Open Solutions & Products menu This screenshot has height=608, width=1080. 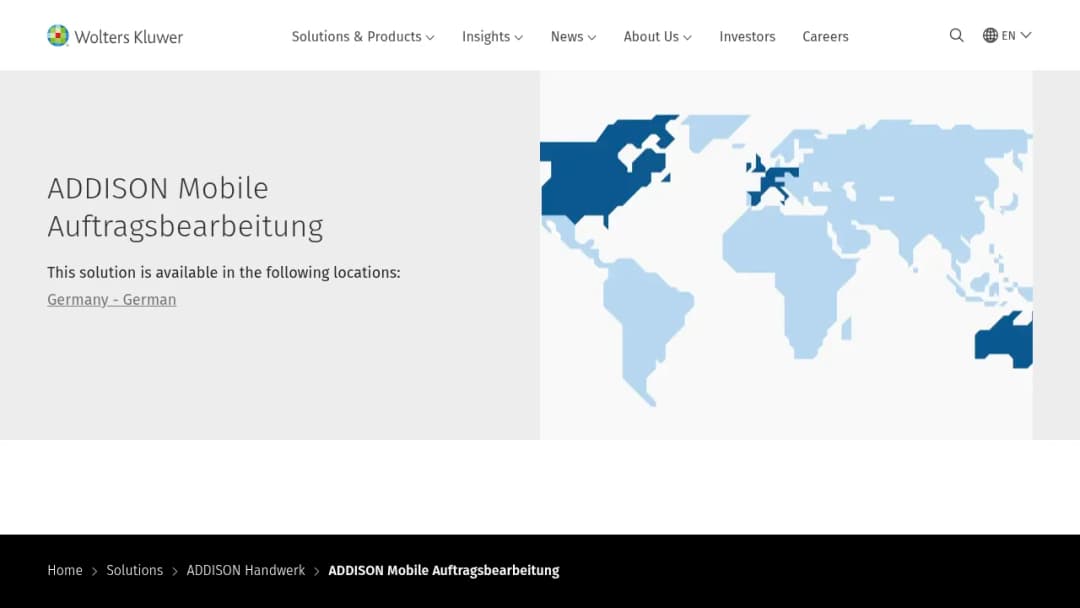click(x=363, y=36)
